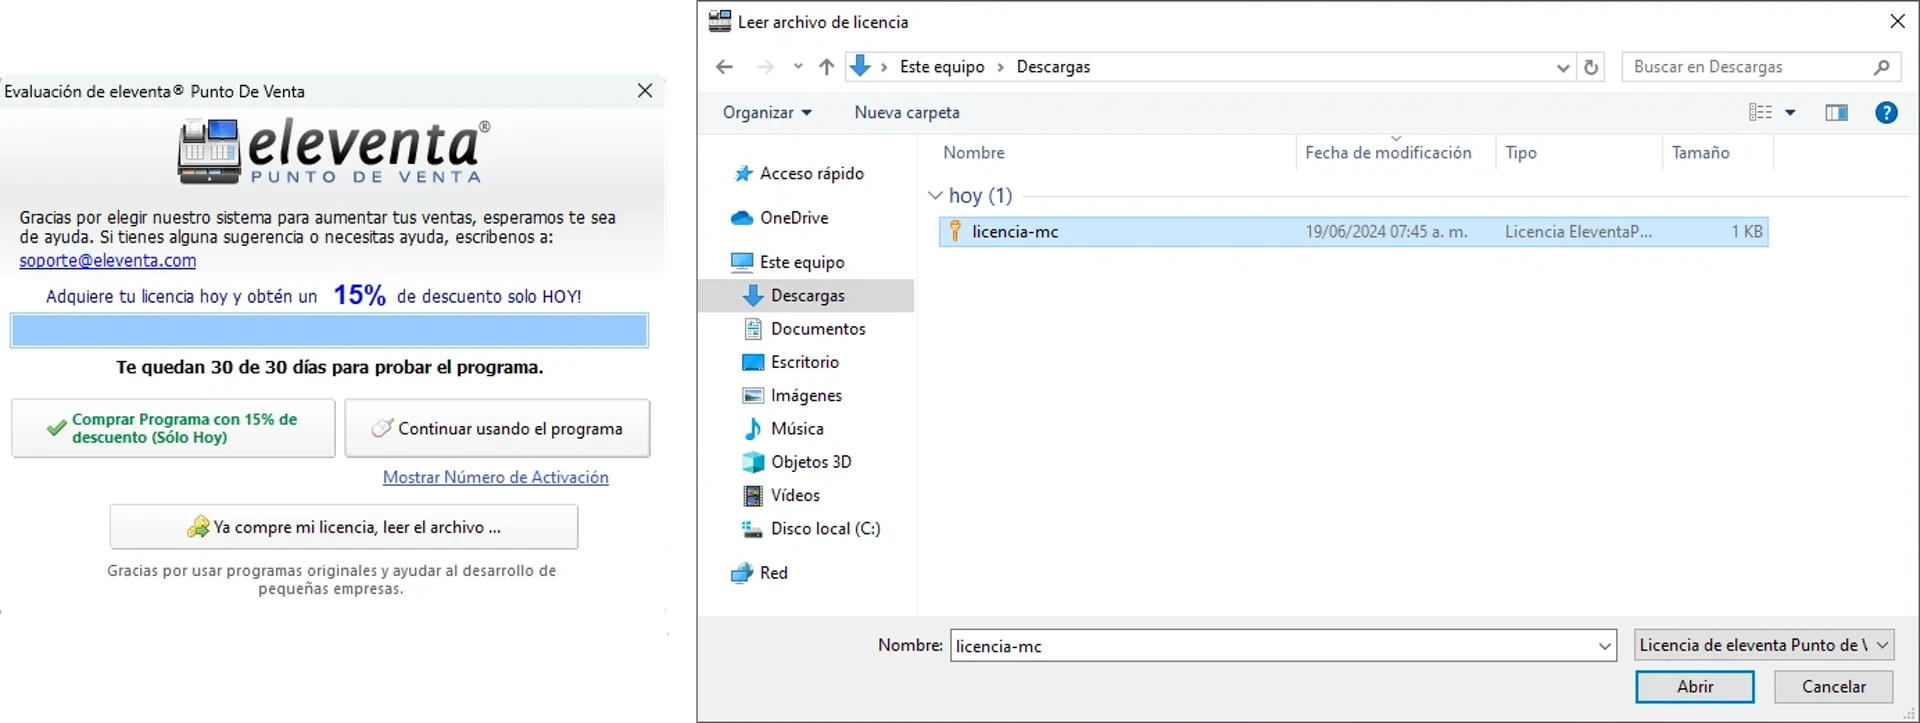Refresh the Descargas folder view
The image size is (1920, 723).
[x=1591, y=68]
